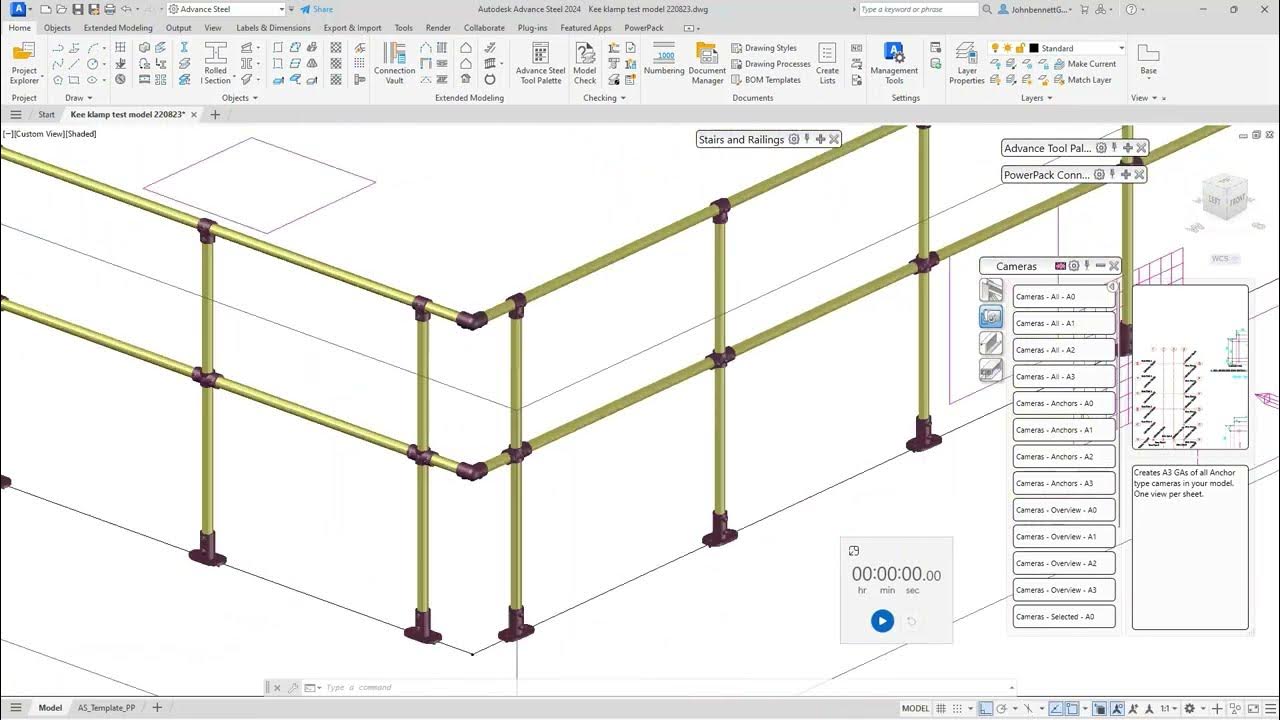The image size is (1280, 720).
Task: Click Cameras - Selected - A0 button
Action: [x=1064, y=617]
